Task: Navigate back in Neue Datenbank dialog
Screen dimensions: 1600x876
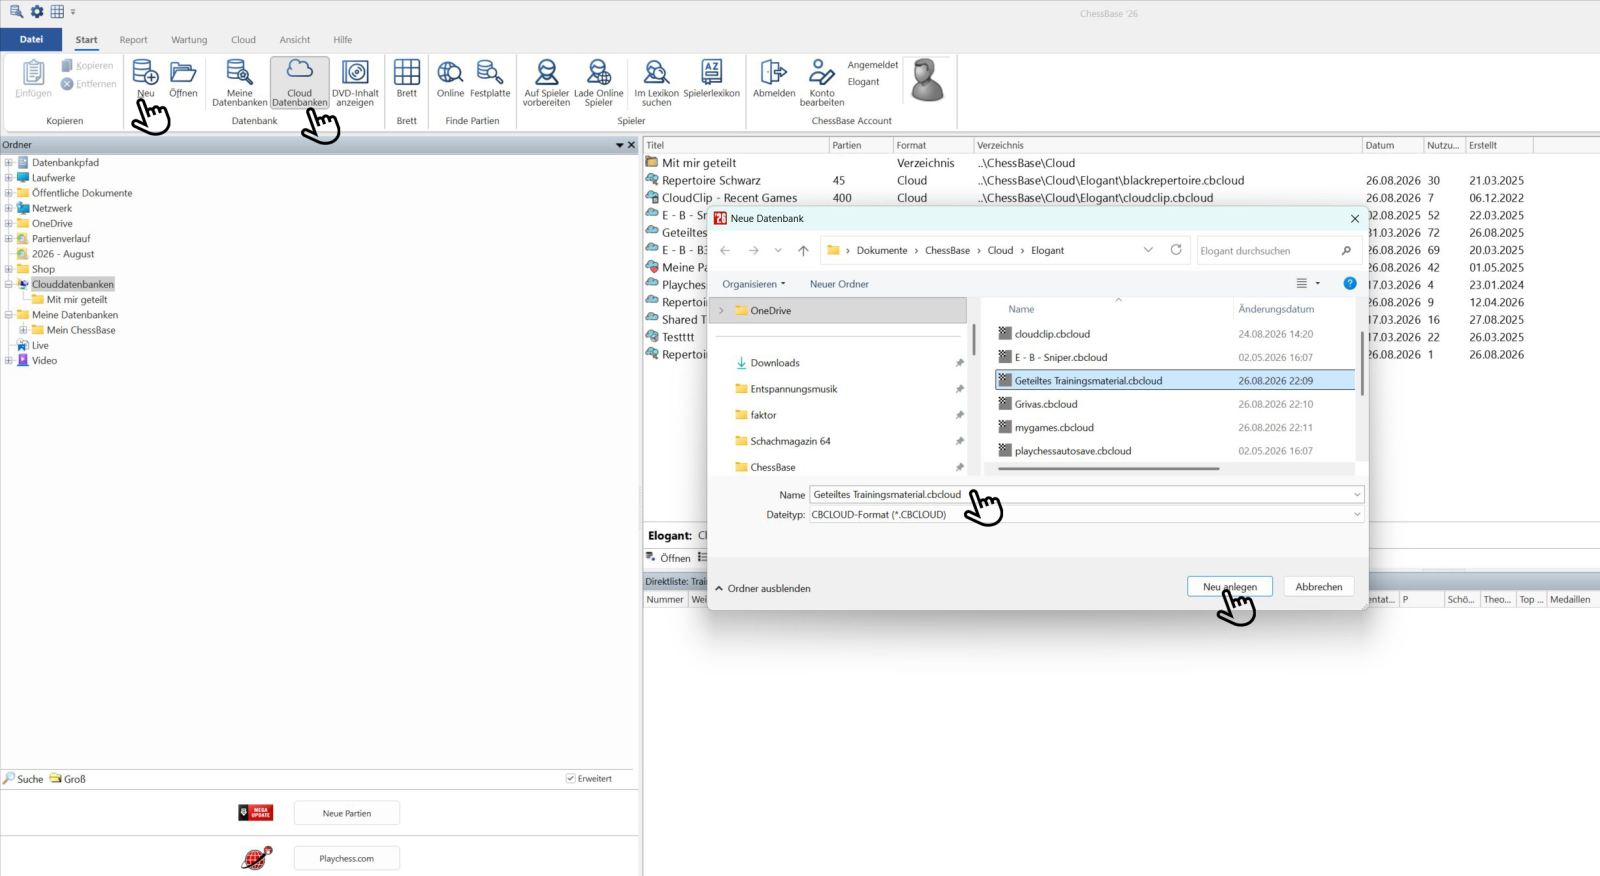Action: tap(725, 250)
